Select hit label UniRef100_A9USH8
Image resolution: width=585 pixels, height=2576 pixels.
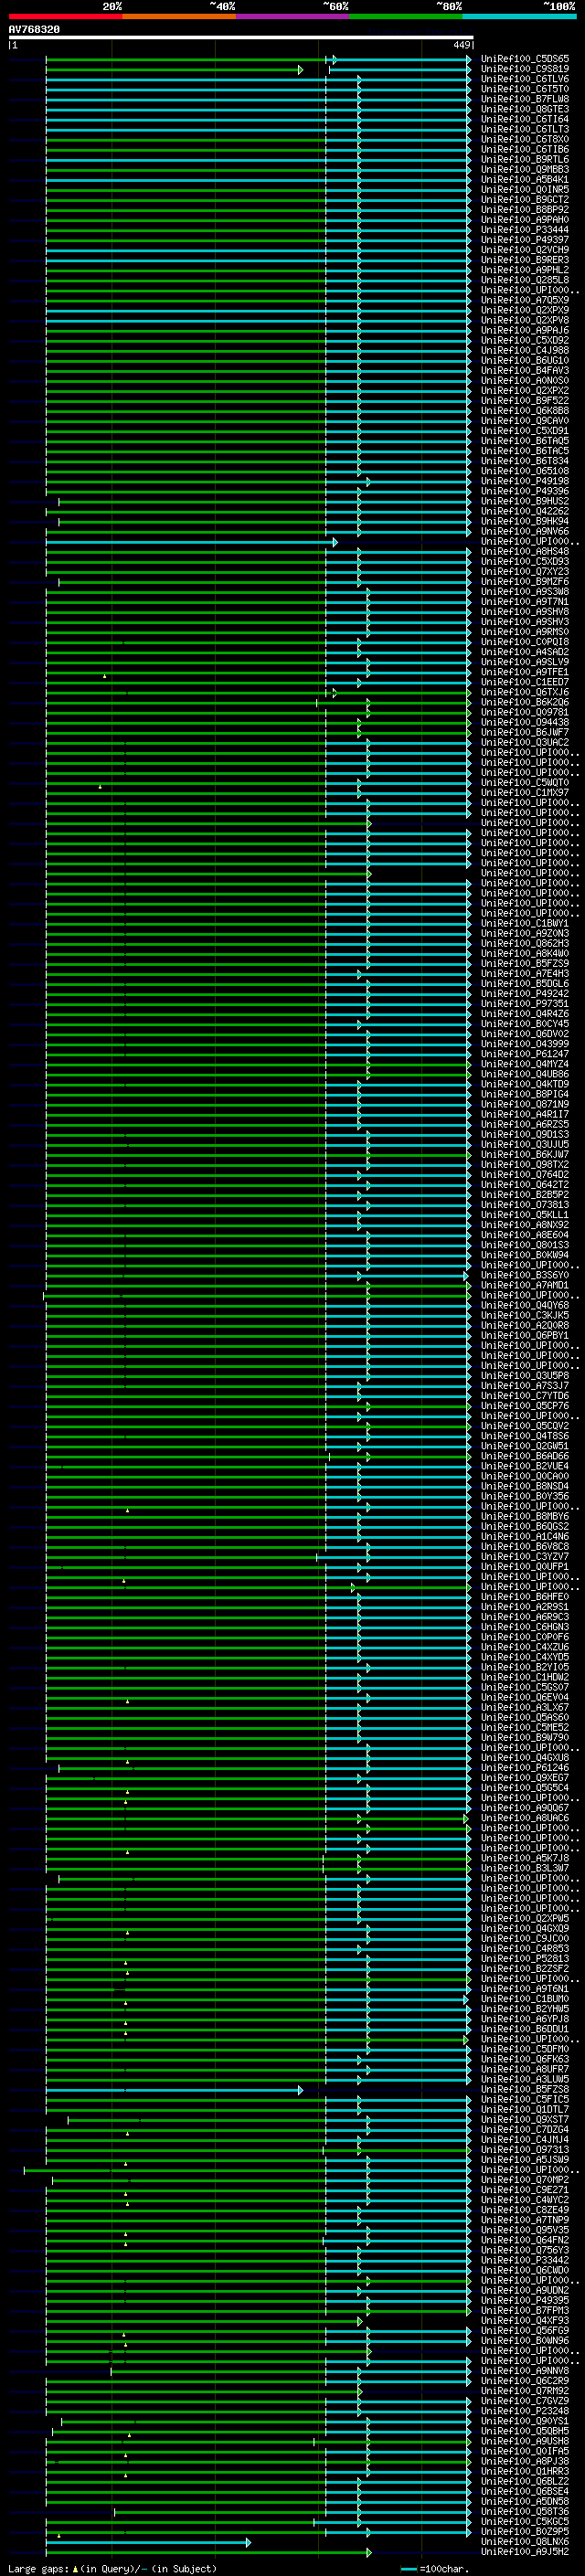525,2441
